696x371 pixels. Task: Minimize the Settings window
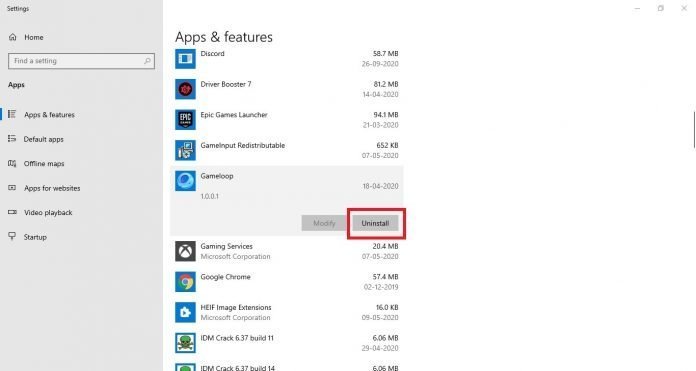coord(637,8)
